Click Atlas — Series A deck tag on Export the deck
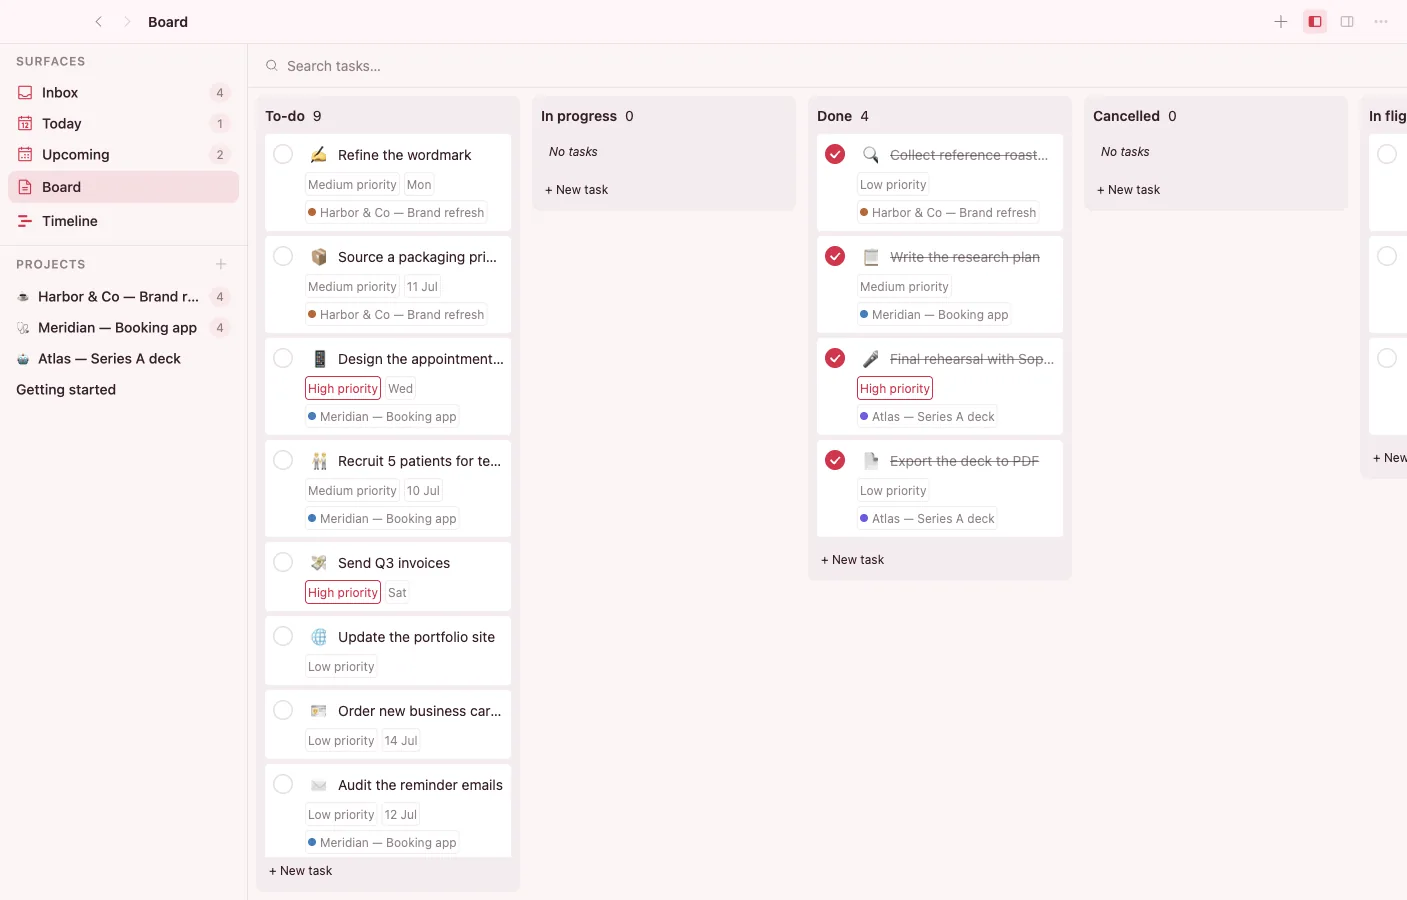The width and height of the screenshot is (1407, 900). 927,519
